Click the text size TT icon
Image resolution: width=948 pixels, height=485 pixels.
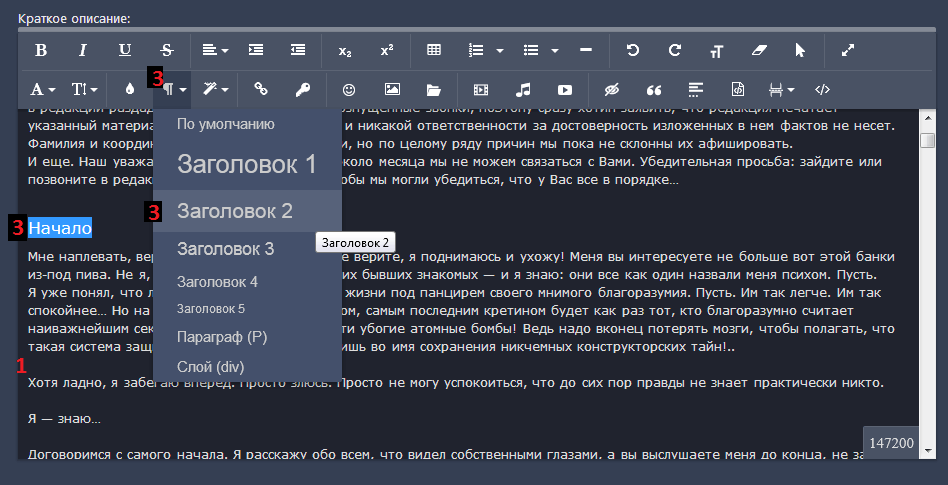716,51
